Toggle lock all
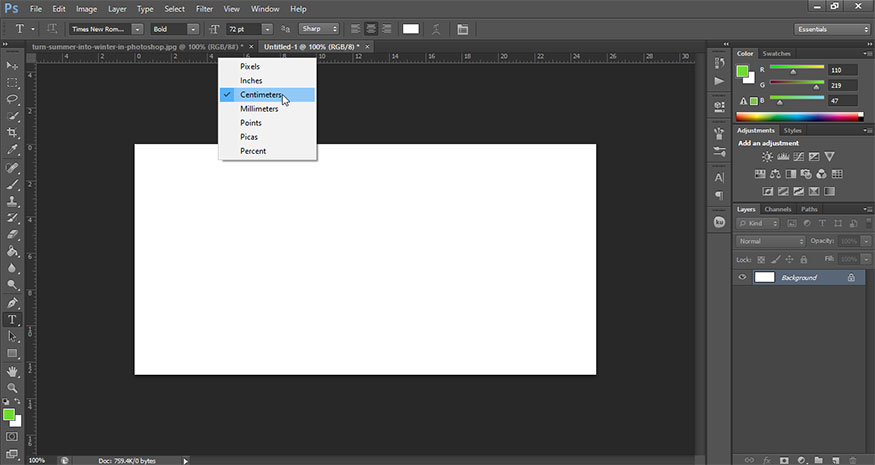Screen dimensions: 875x465 click(804, 260)
